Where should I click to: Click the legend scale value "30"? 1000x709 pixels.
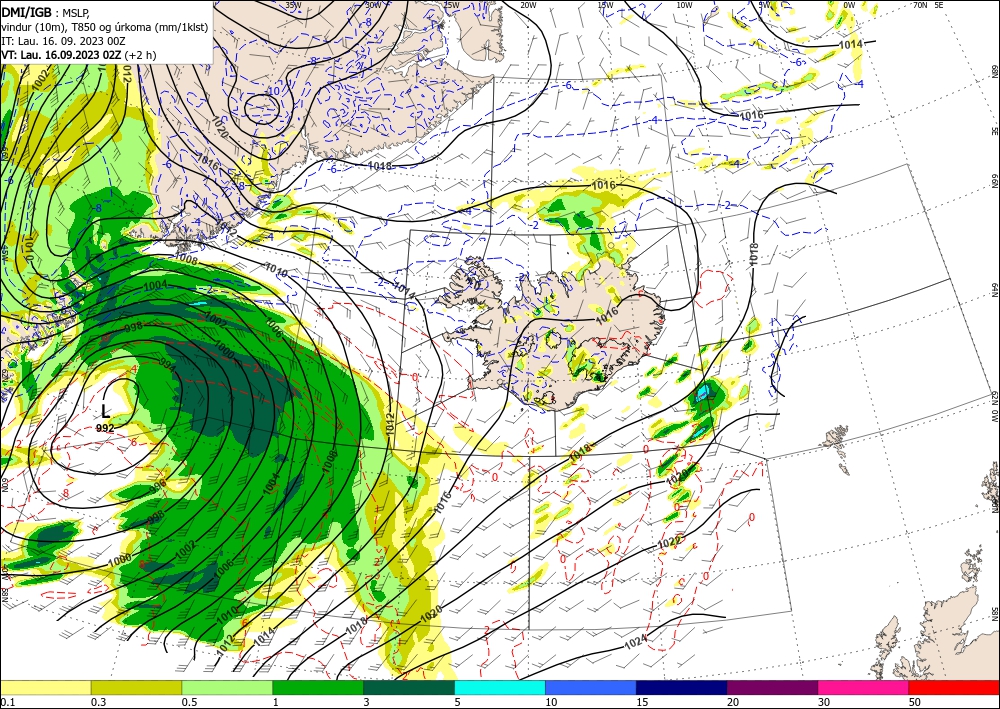coord(824,702)
